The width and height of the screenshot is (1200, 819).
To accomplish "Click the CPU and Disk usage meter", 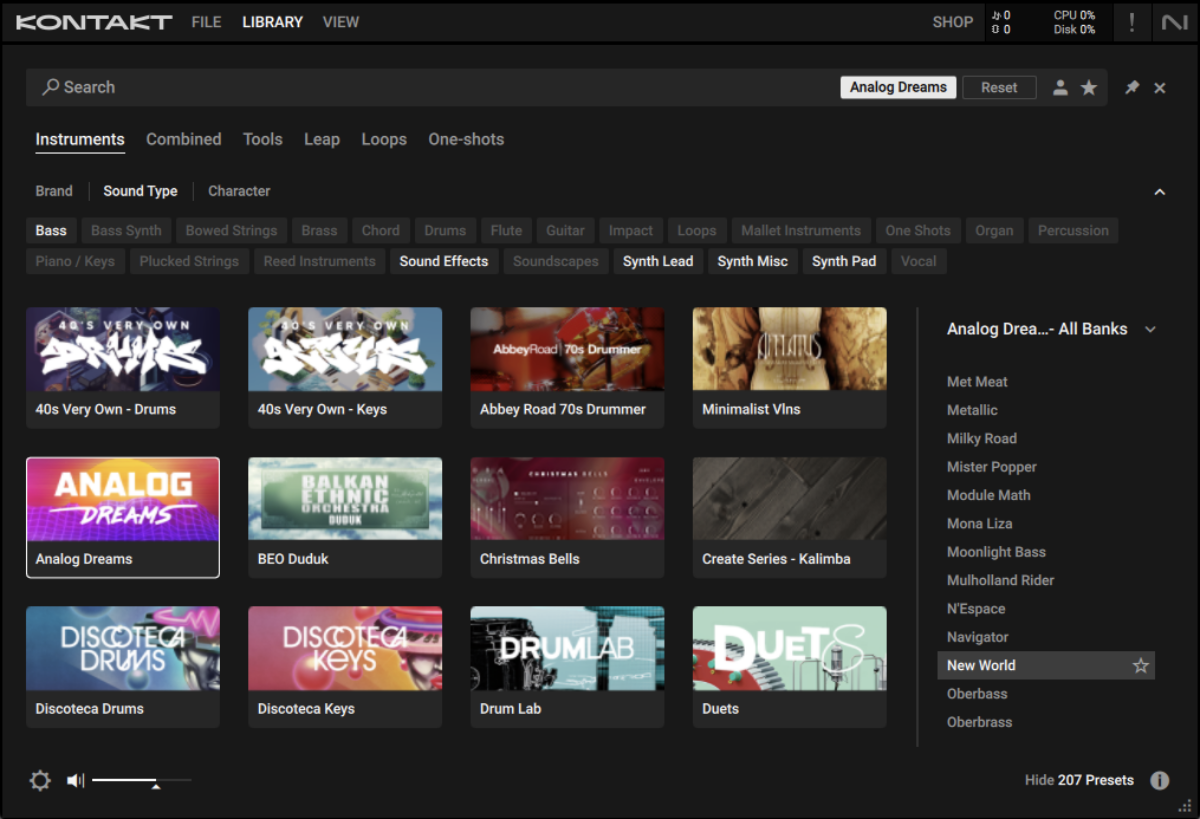I will pos(1074,22).
